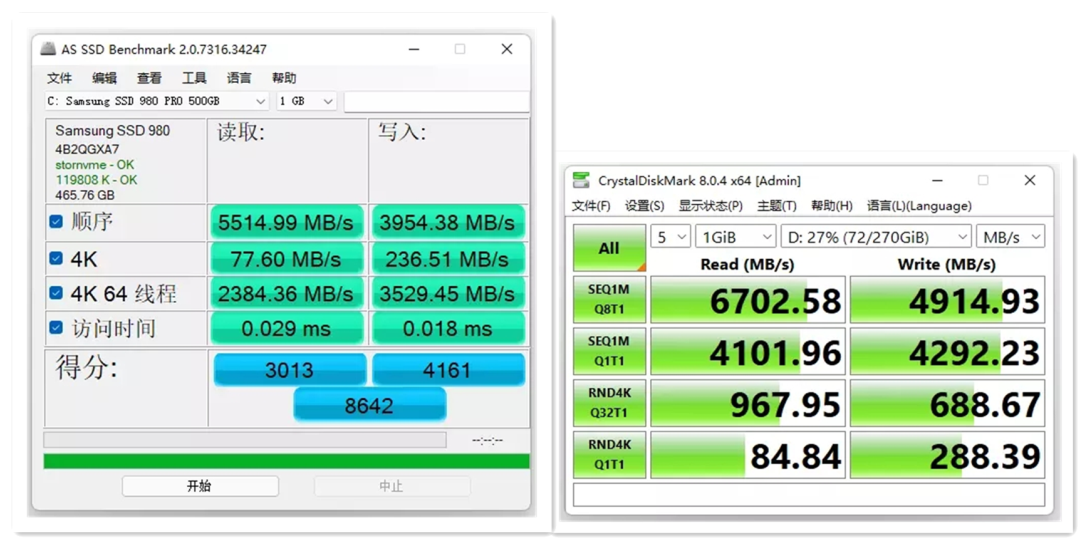Click the 8642 total score
The height and width of the screenshot is (544, 1091).
point(369,405)
